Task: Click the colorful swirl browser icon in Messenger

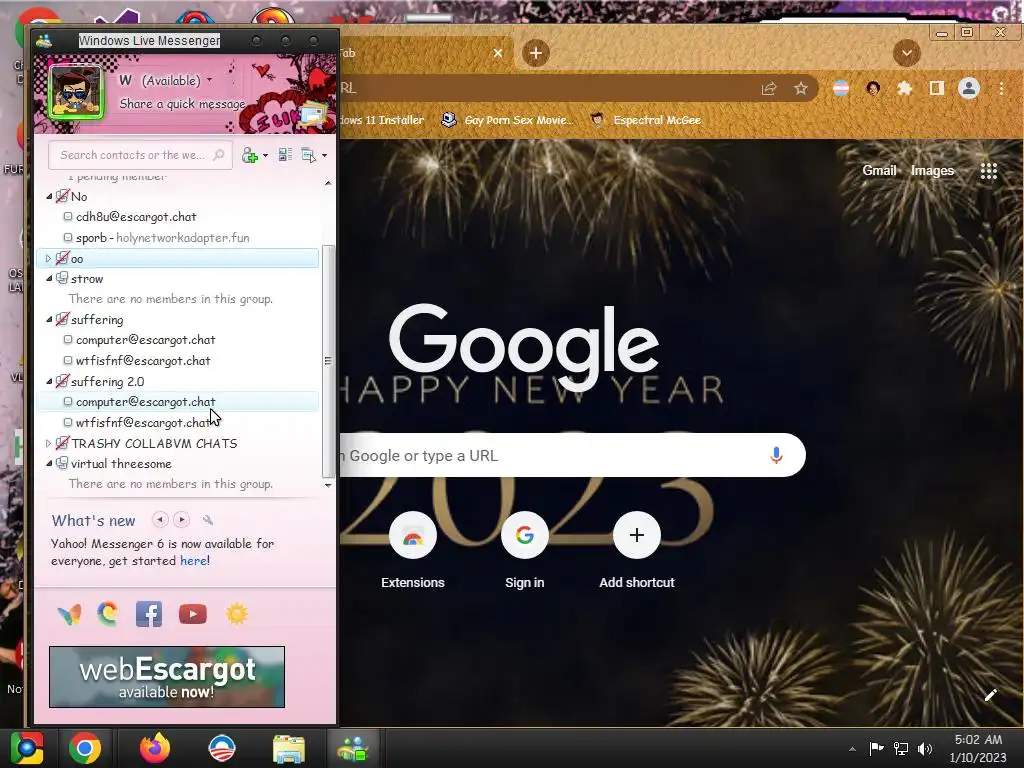Action: [108, 614]
